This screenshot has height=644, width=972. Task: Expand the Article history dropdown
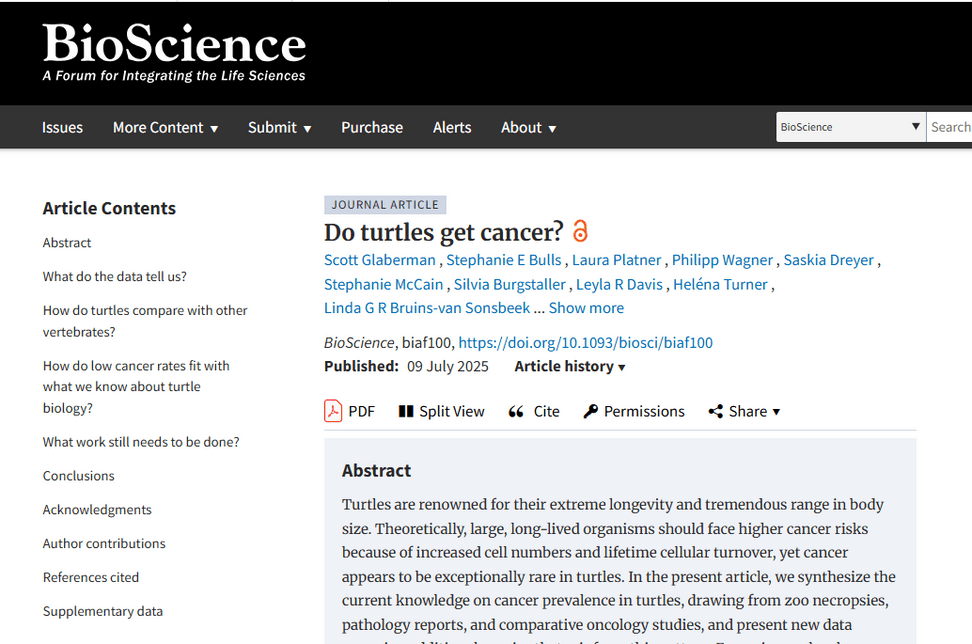pyautogui.click(x=570, y=366)
